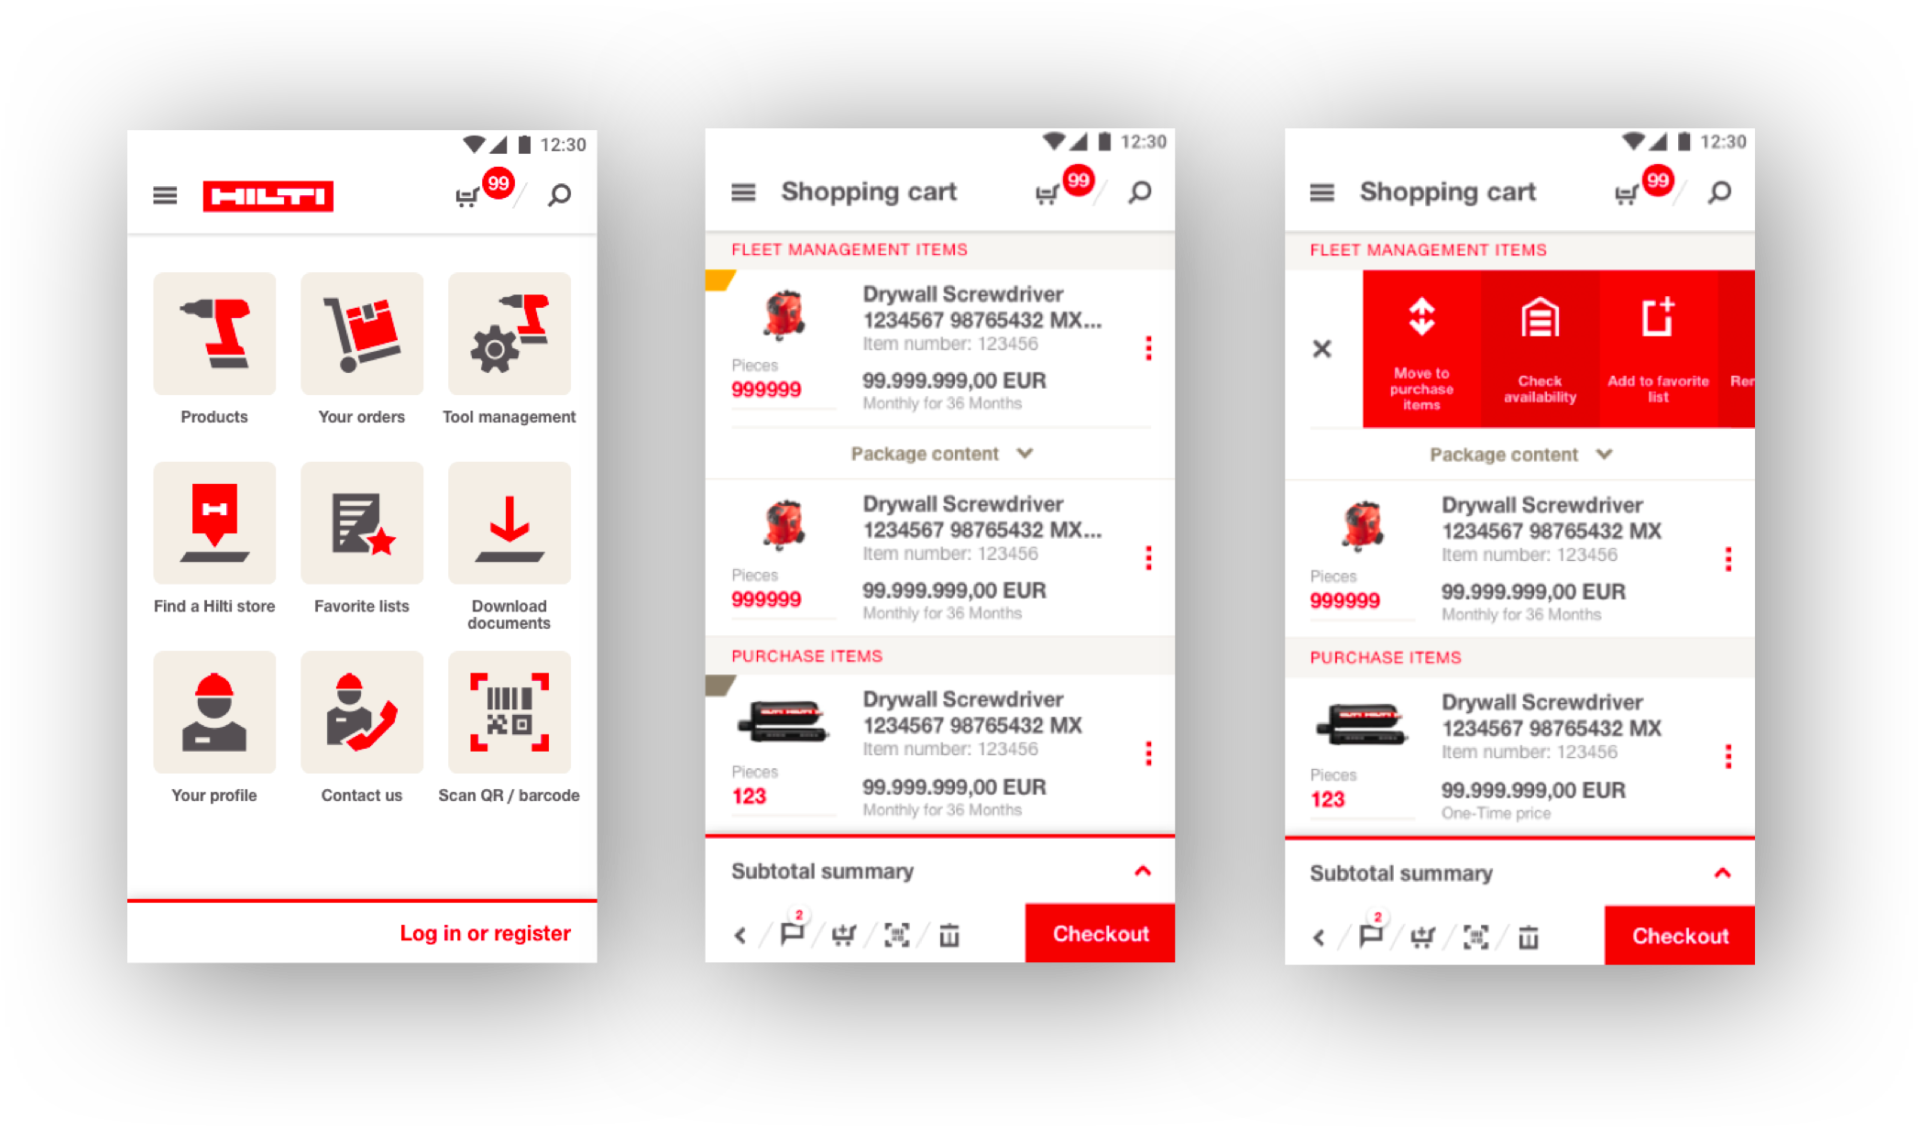Dismiss item with X close button

pos(1324,349)
